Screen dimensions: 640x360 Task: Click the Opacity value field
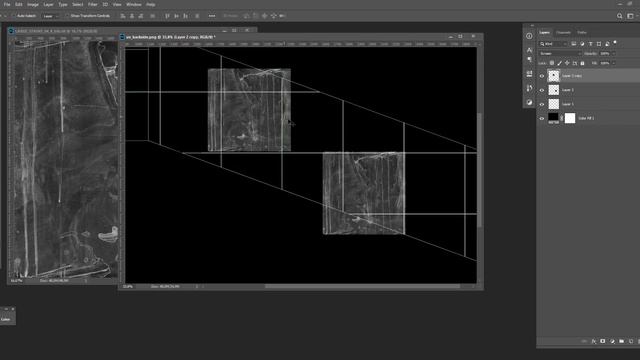[605, 53]
